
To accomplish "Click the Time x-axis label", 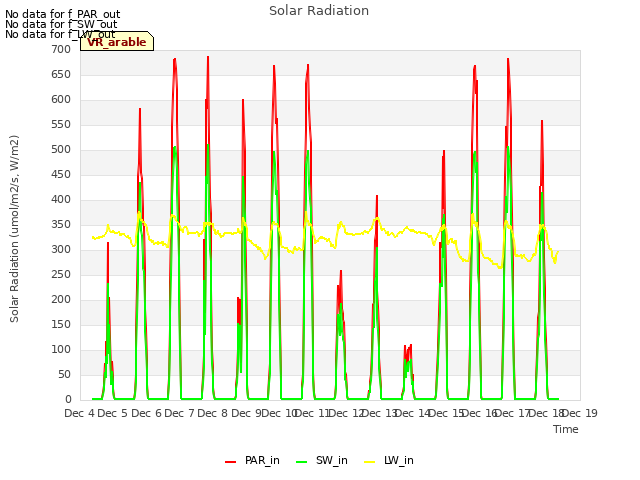I will click(x=566, y=429).
